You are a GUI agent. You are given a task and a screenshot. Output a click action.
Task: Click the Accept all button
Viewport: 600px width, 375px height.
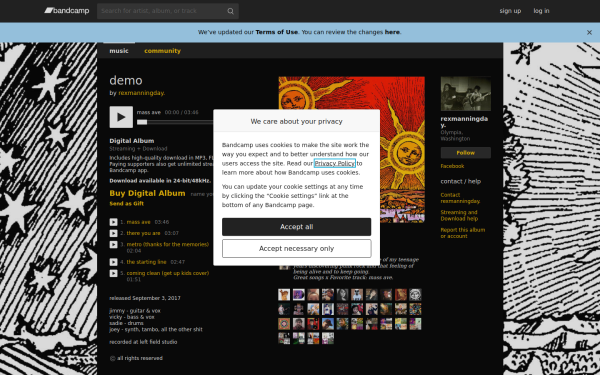tap(297, 227)
